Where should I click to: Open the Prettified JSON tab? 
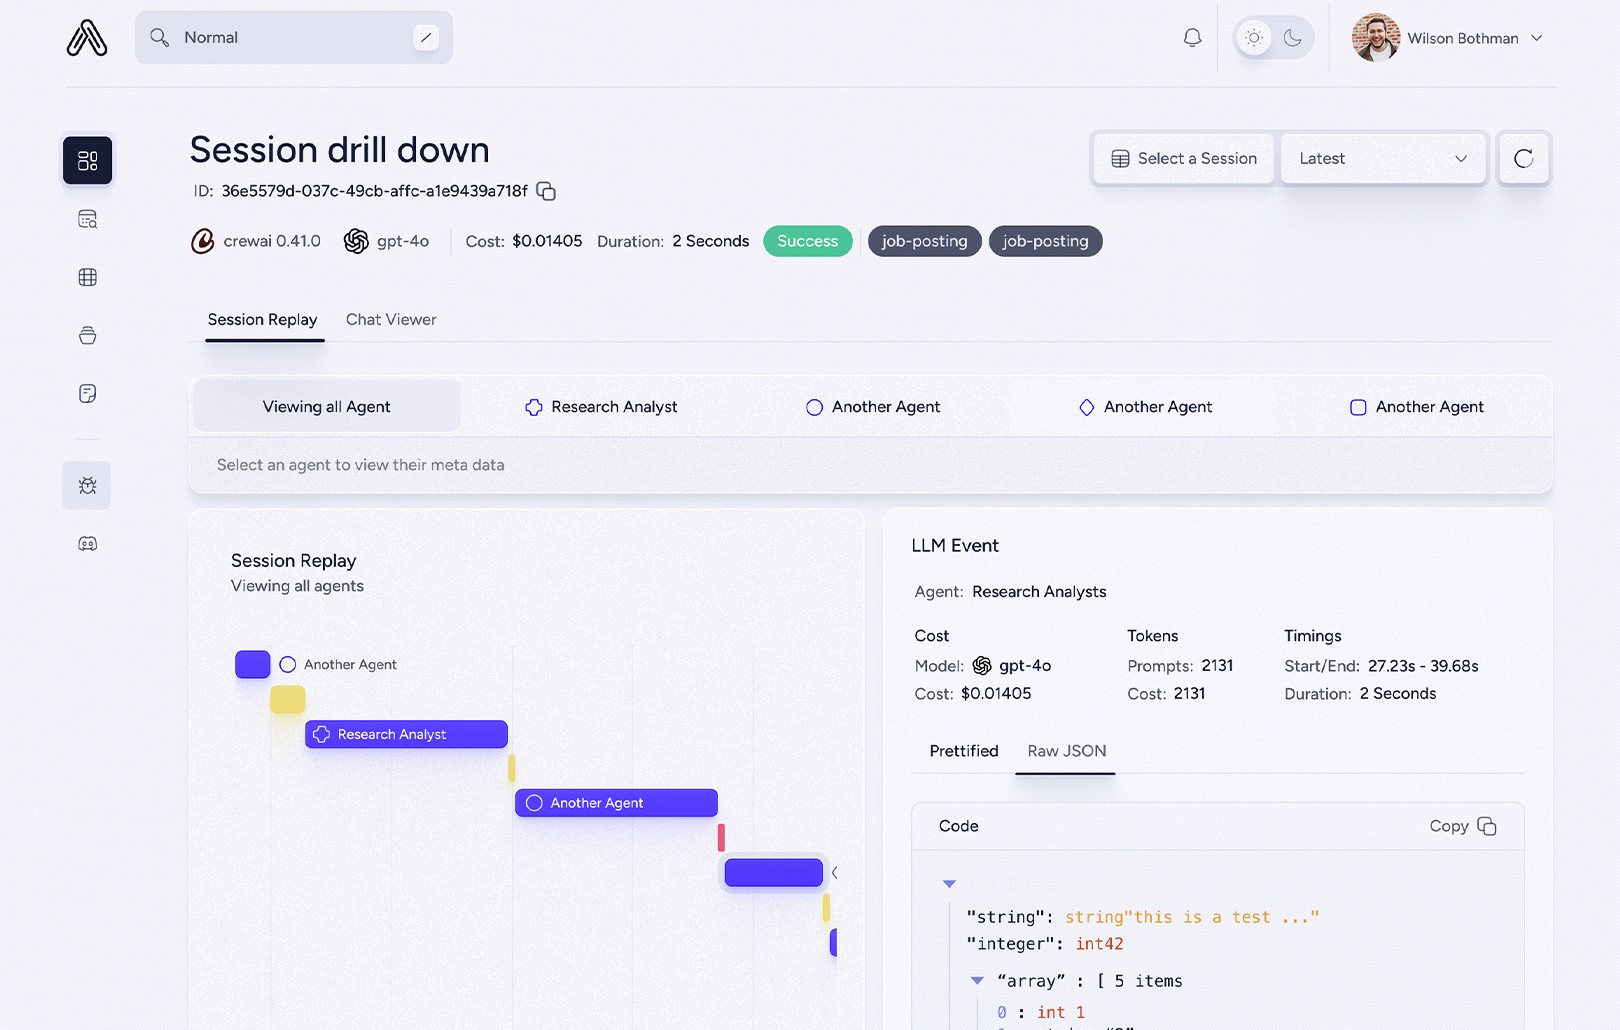962,750
